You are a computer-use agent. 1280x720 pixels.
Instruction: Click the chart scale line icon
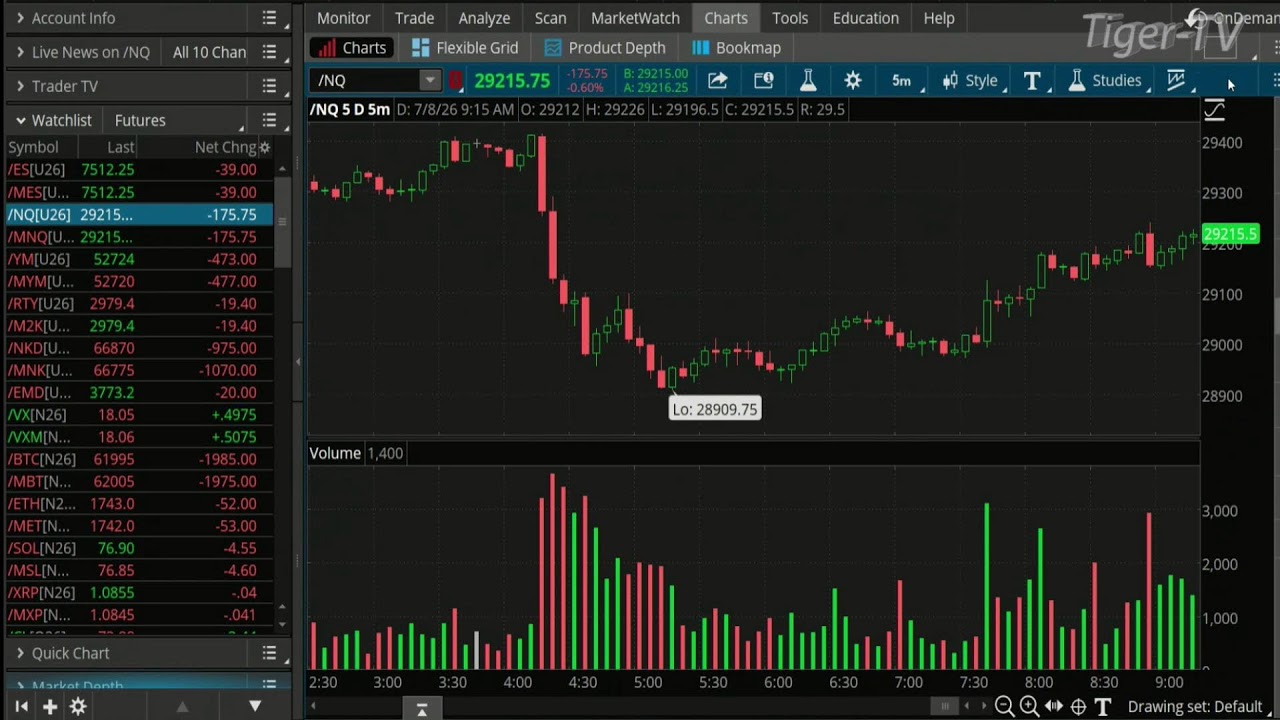(x=1215, y=109)
